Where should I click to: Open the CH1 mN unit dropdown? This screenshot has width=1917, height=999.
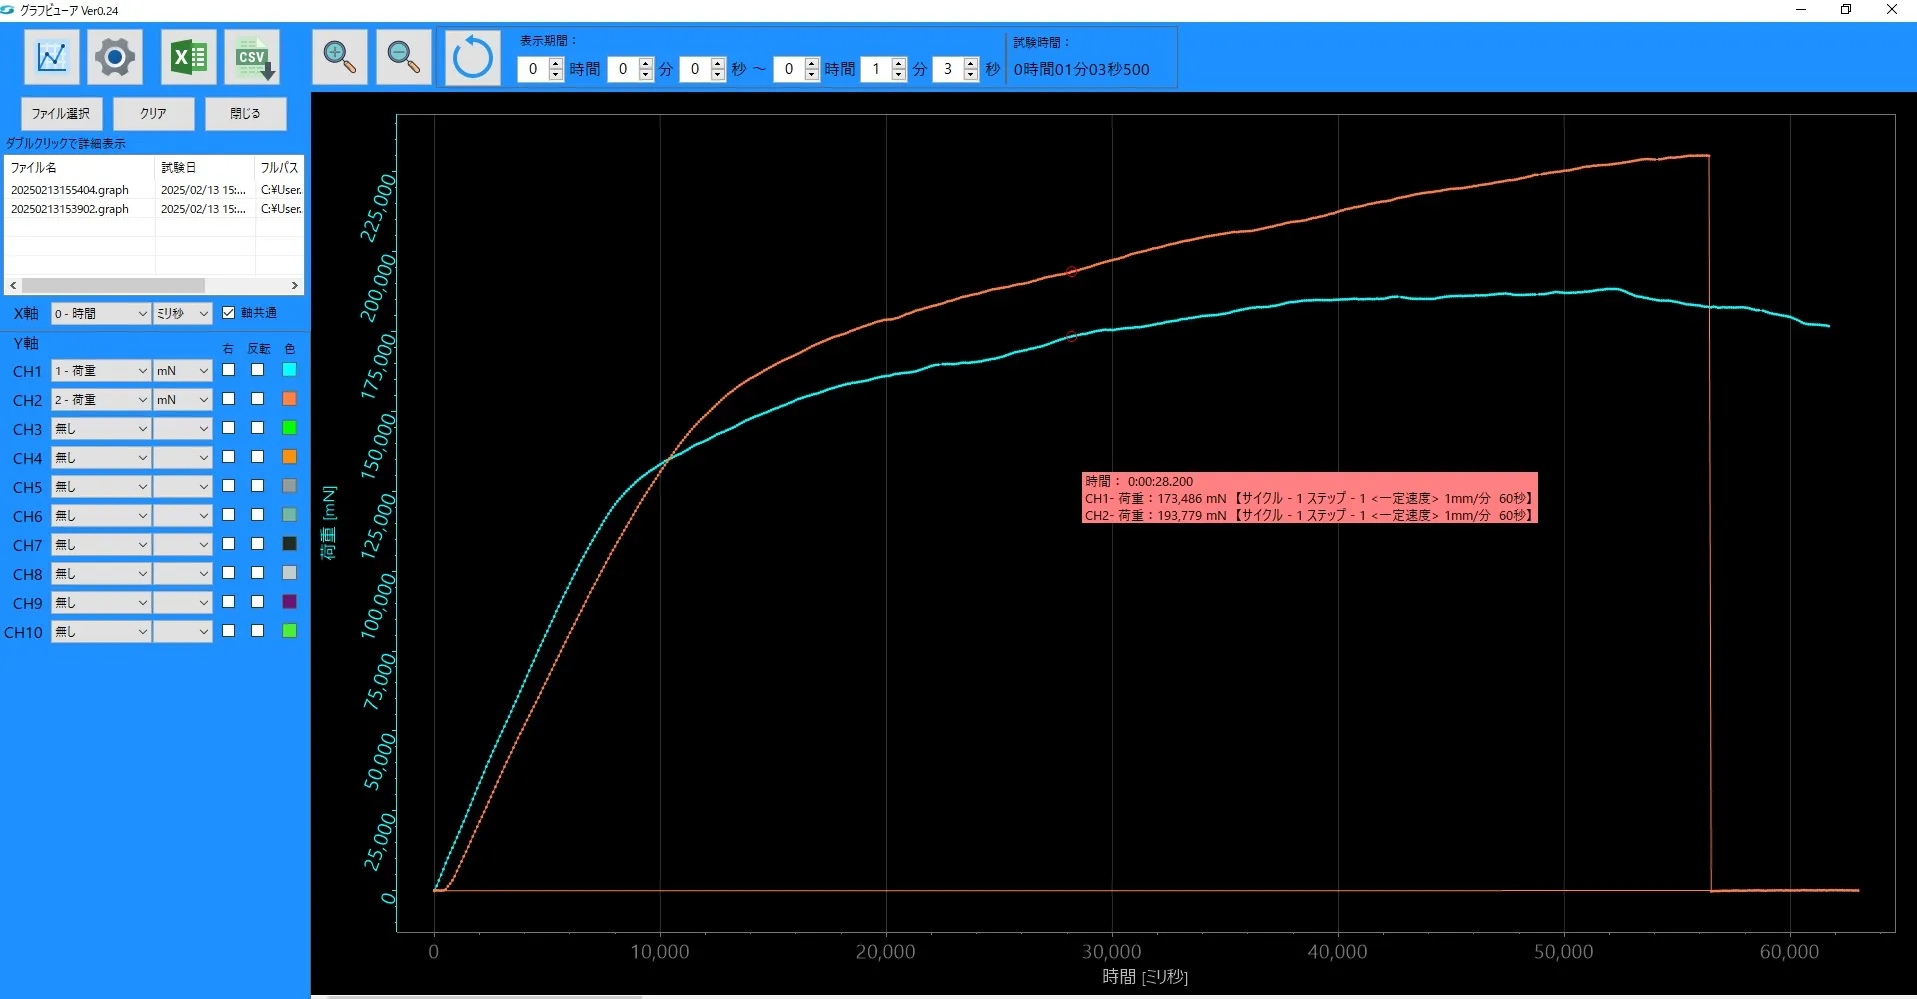point(183,371)
